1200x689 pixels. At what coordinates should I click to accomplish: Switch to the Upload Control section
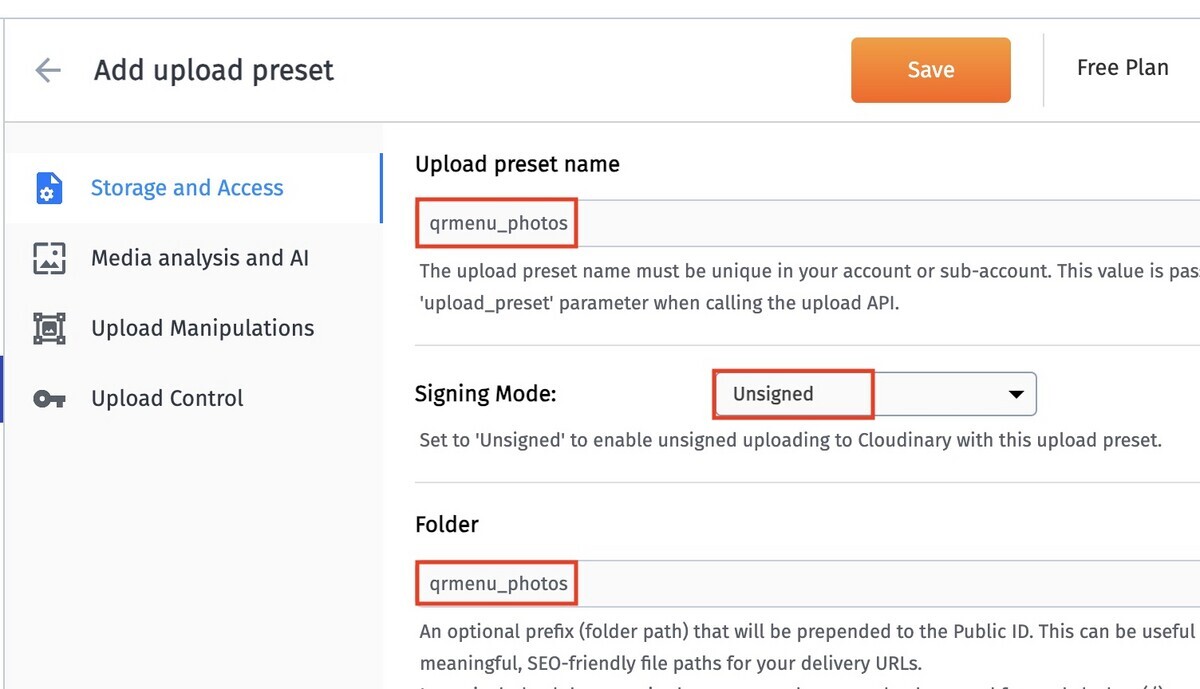(166, 398)
